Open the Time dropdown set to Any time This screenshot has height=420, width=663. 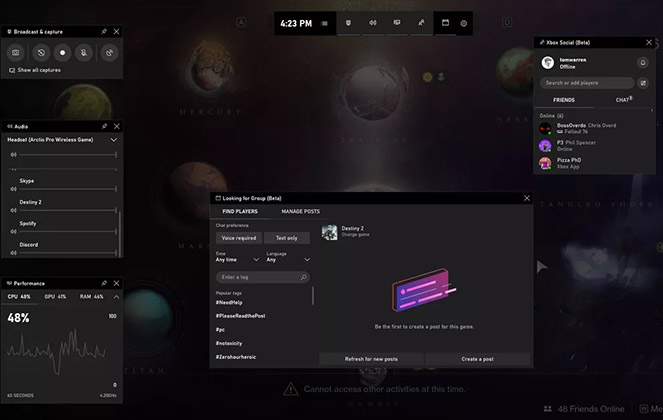(237, 260)
